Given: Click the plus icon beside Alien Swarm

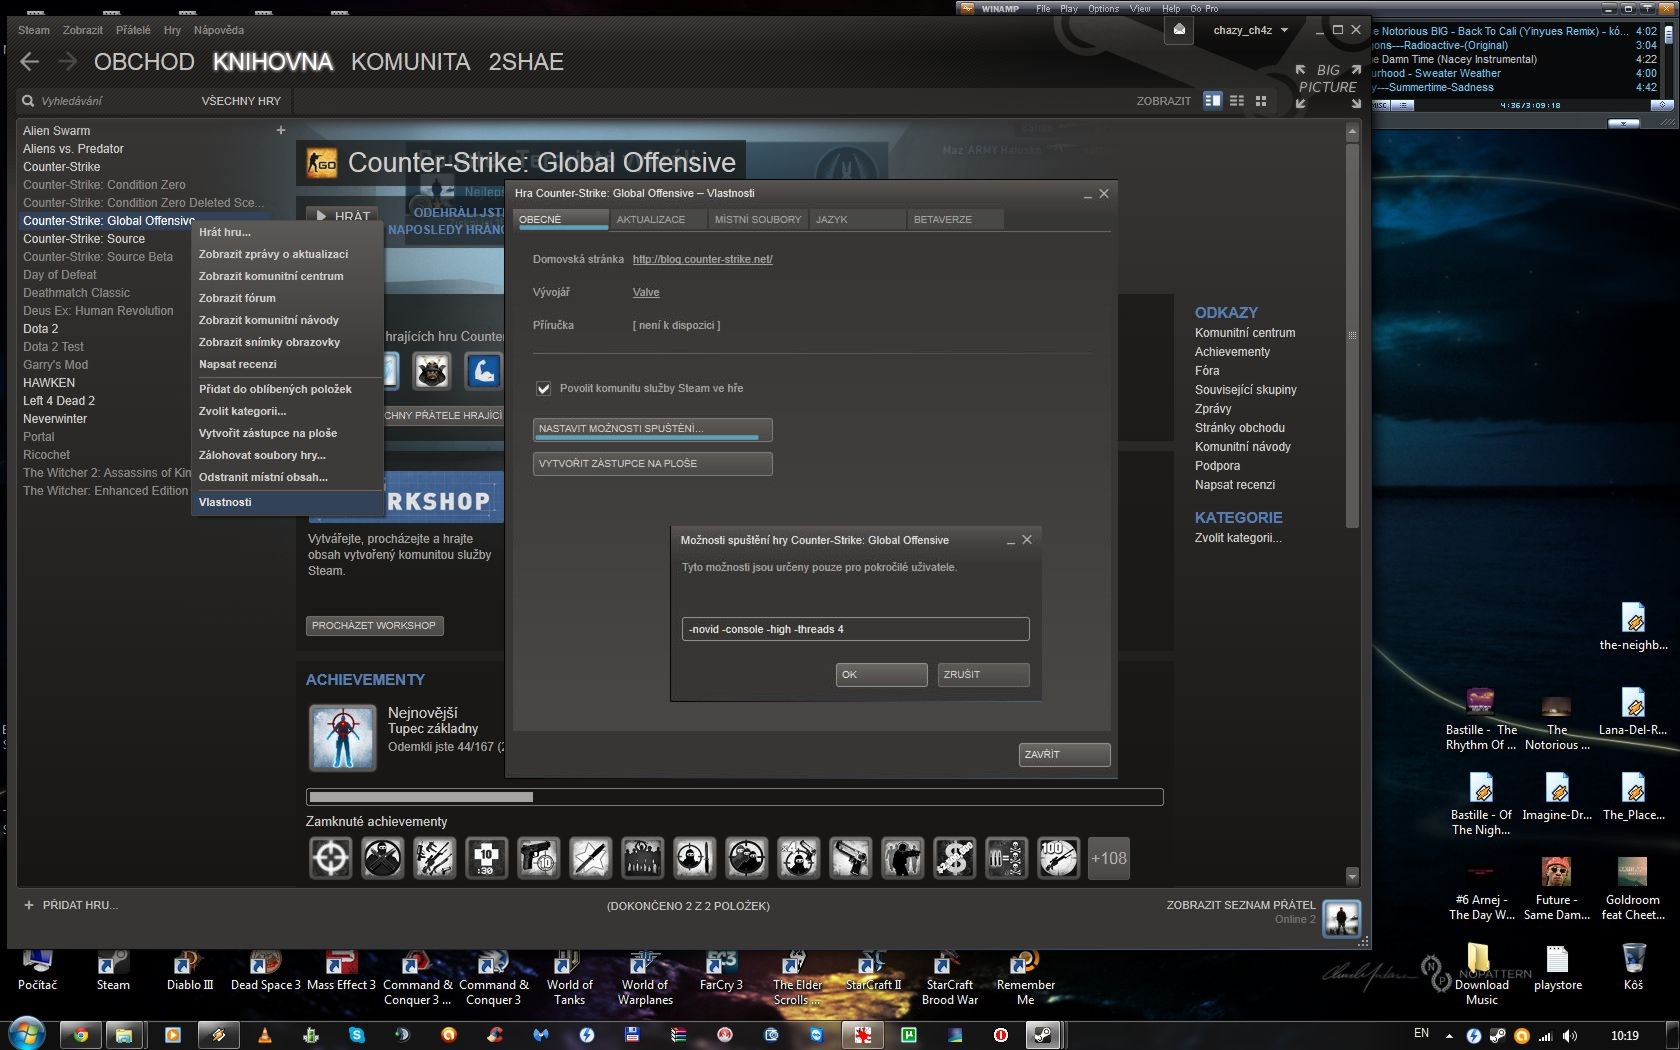Looking at the screenshot, I should pos(281,130).
